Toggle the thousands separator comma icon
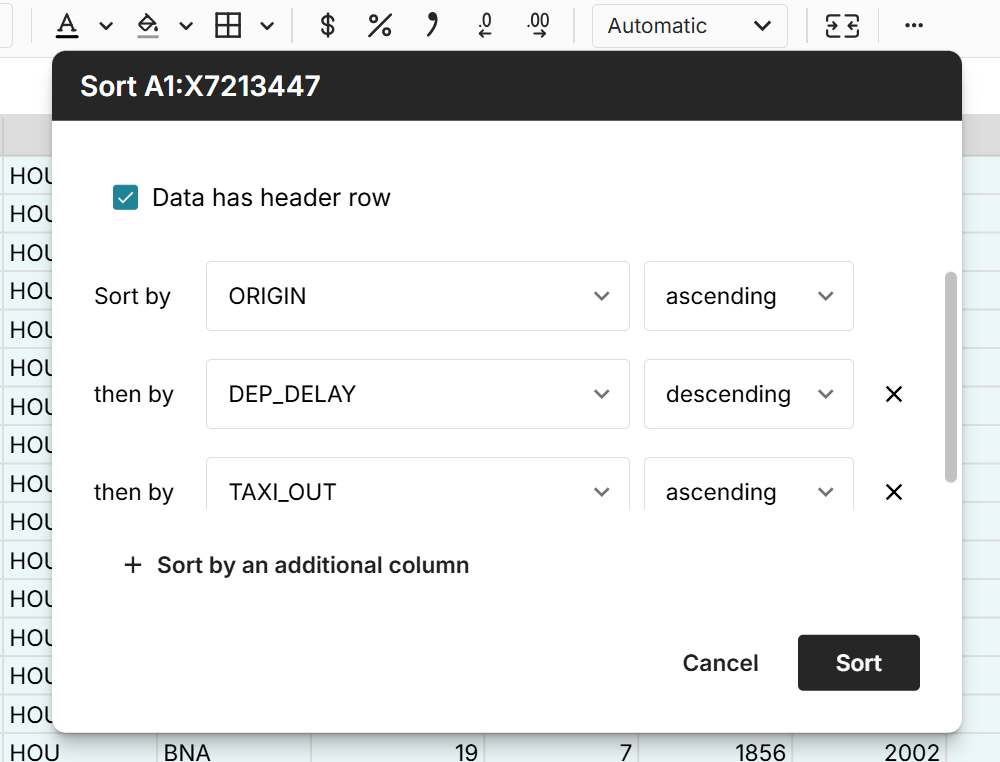Screen dimensions: 1000x762 coord(432,26)
